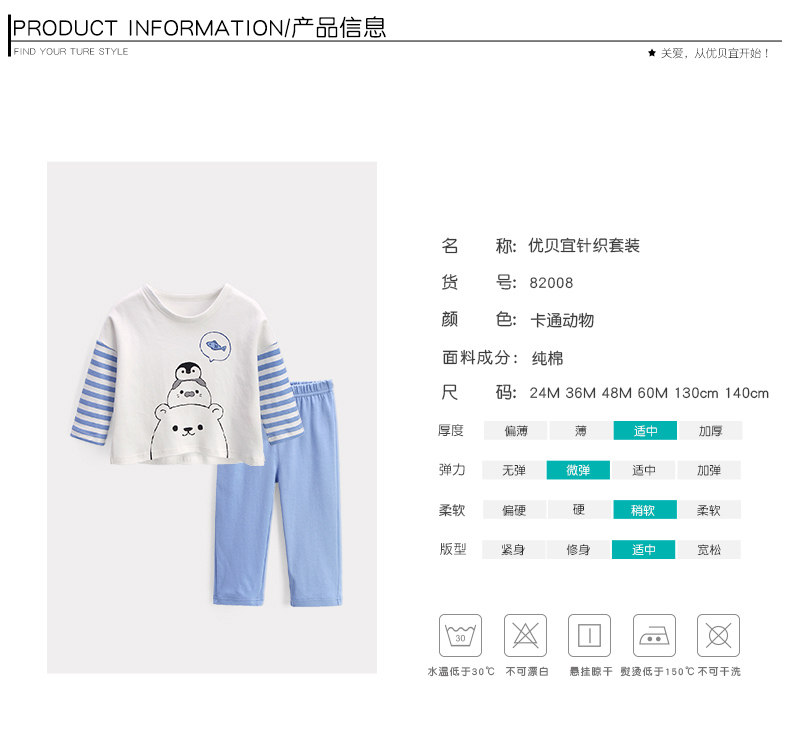Click the wash below 30°C icon
The width and height of the screenshot is (790, 731).
tap(460, 635)
